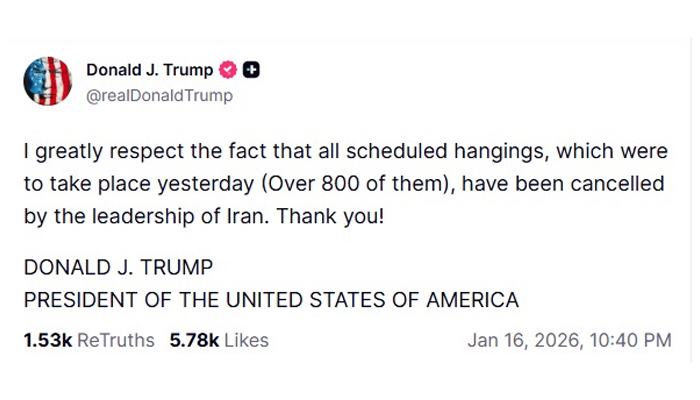Open Donald J. Trump display name

click(x=150, y=70)
